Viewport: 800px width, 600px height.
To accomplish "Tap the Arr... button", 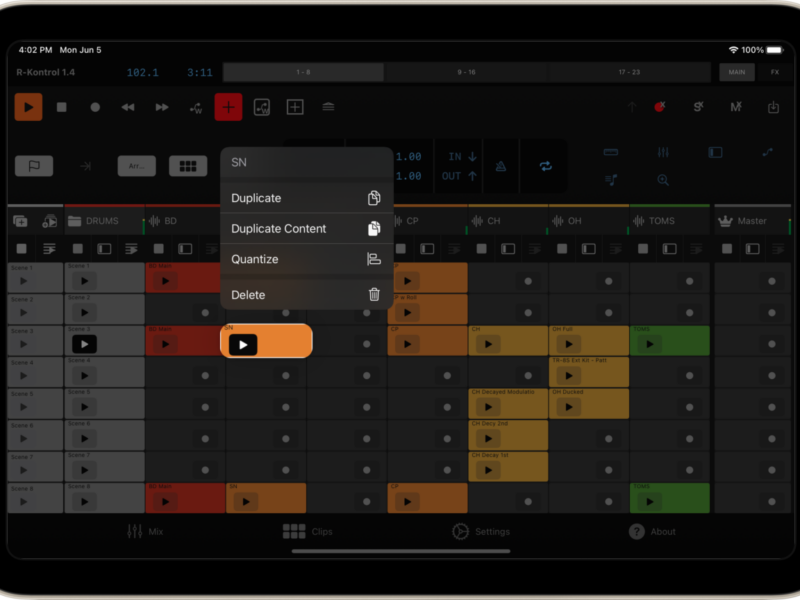I will 137,166.
